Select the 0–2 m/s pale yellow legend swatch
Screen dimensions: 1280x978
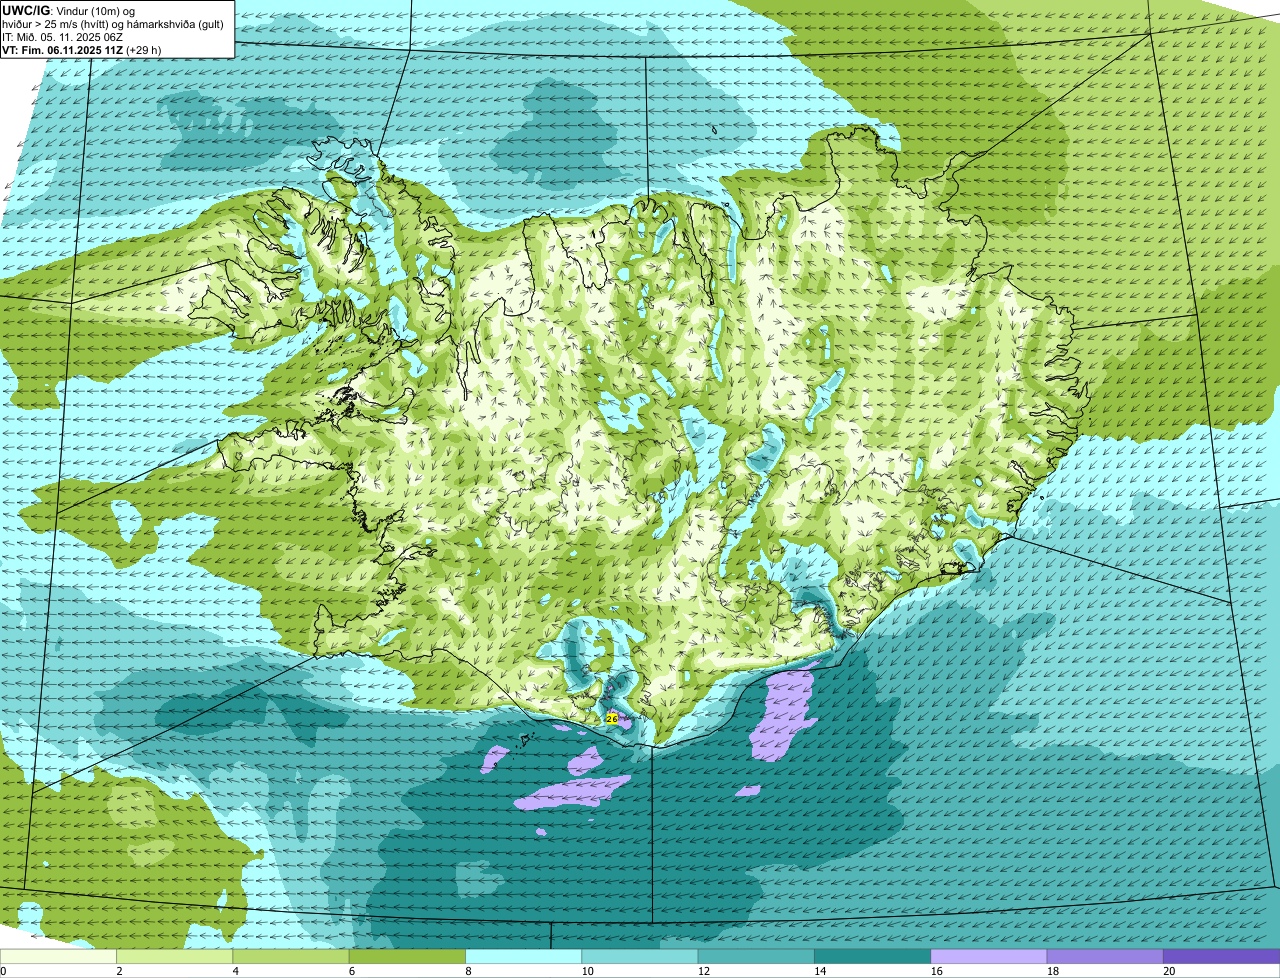point(59,956)
